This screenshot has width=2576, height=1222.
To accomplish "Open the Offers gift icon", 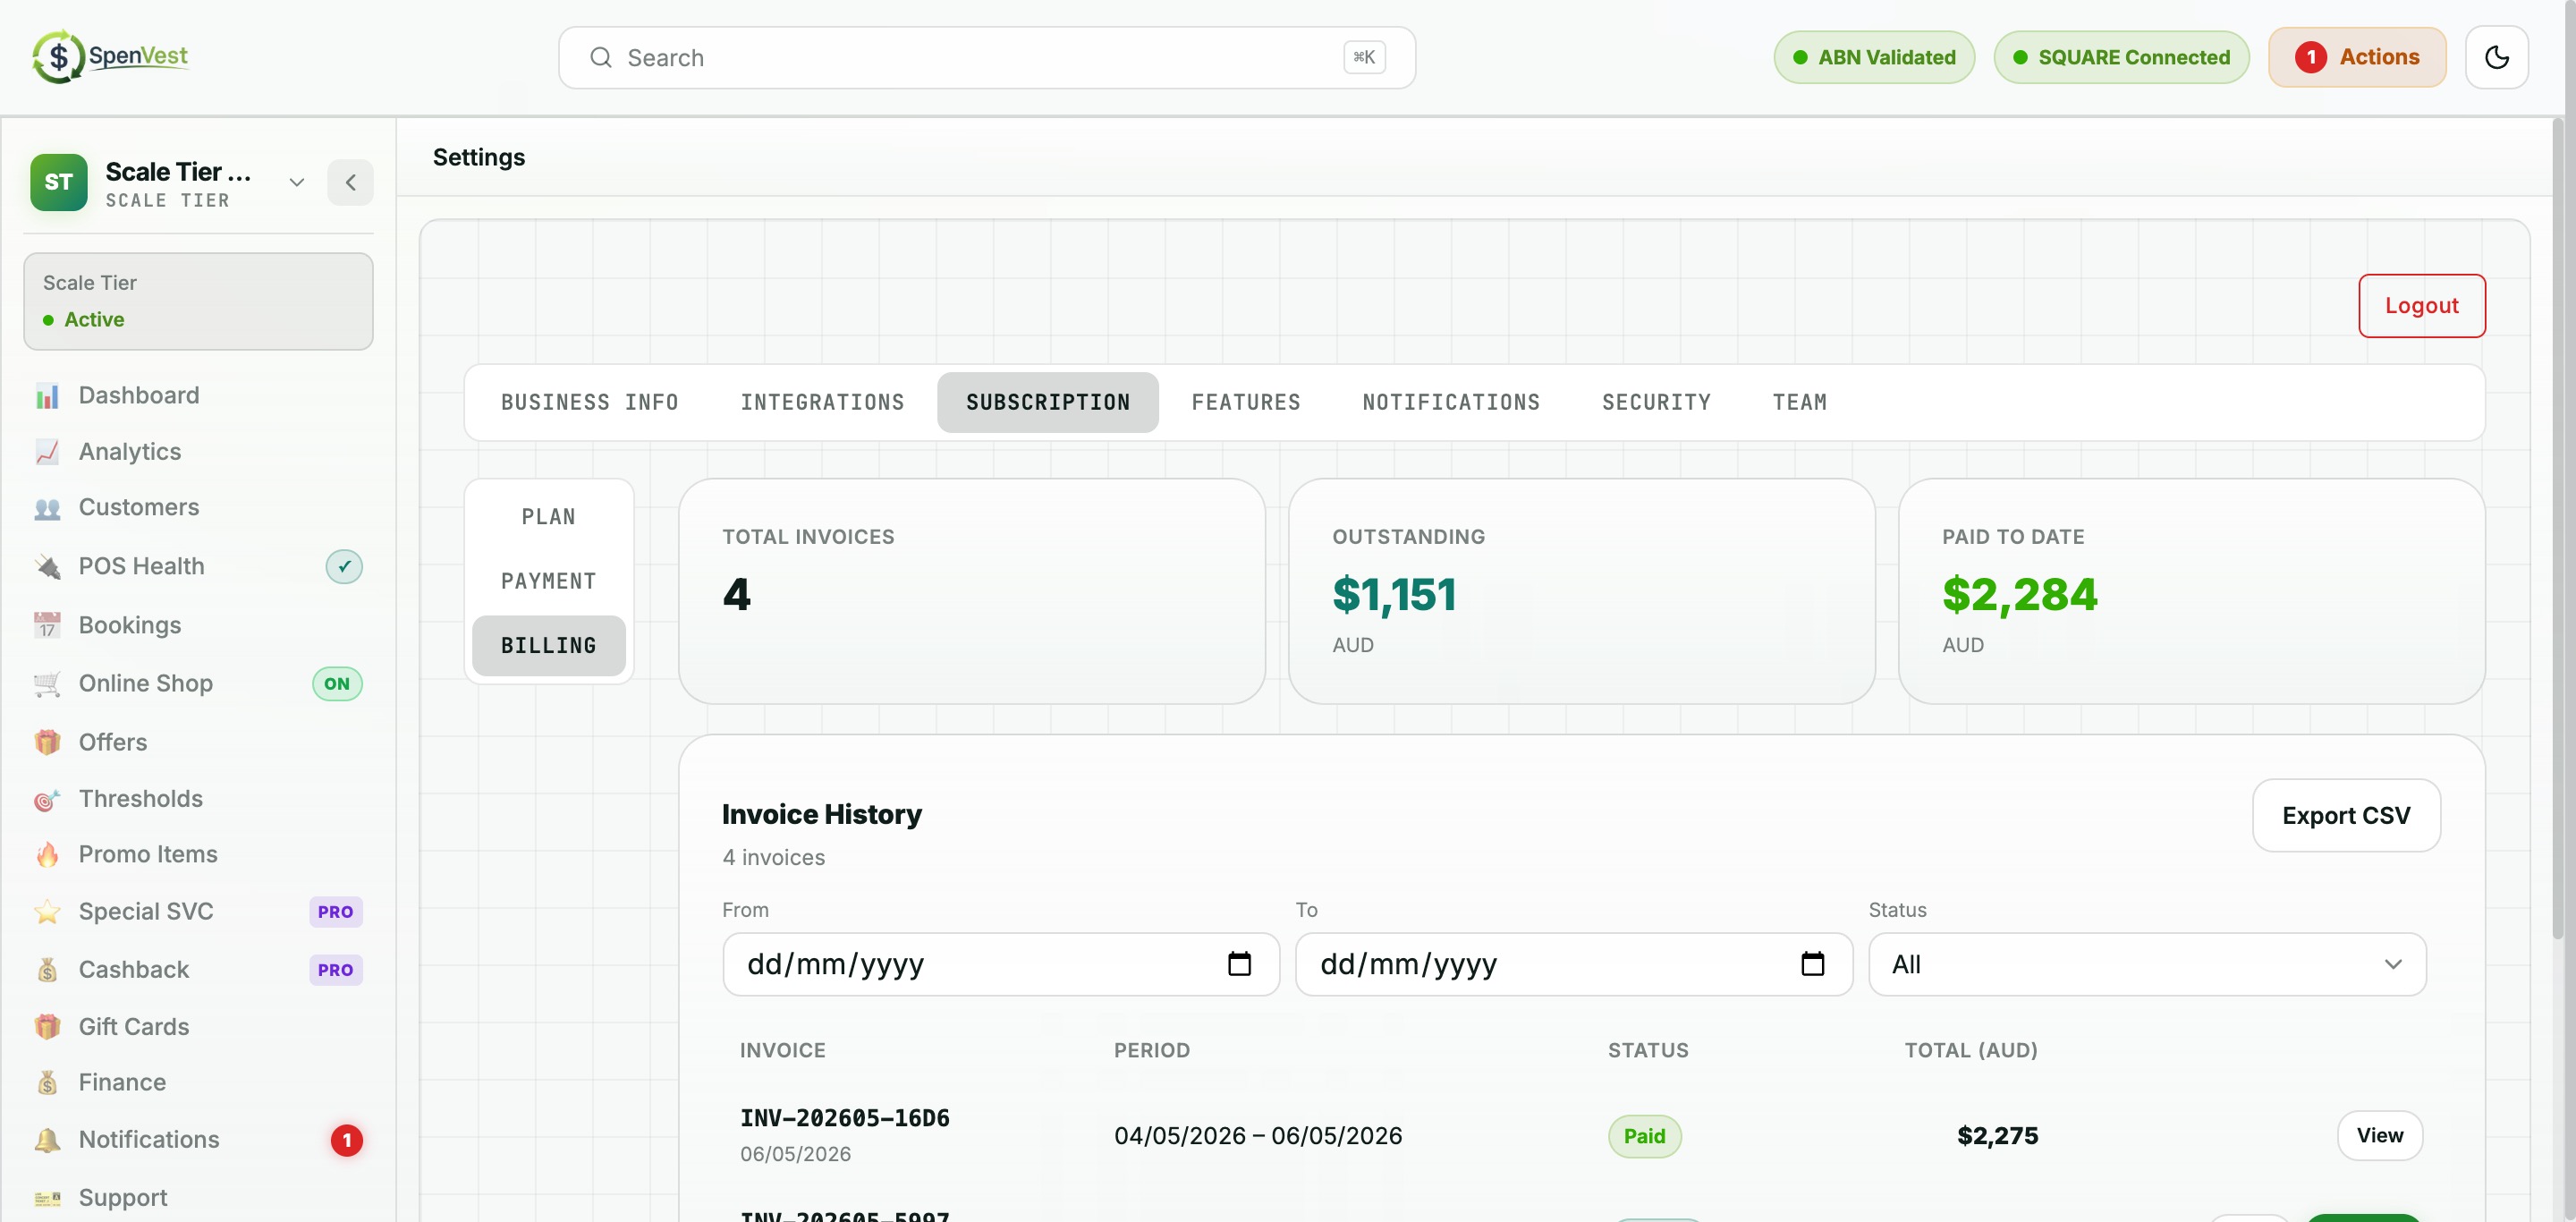I will pyautogui.click(x=47, y=742).
